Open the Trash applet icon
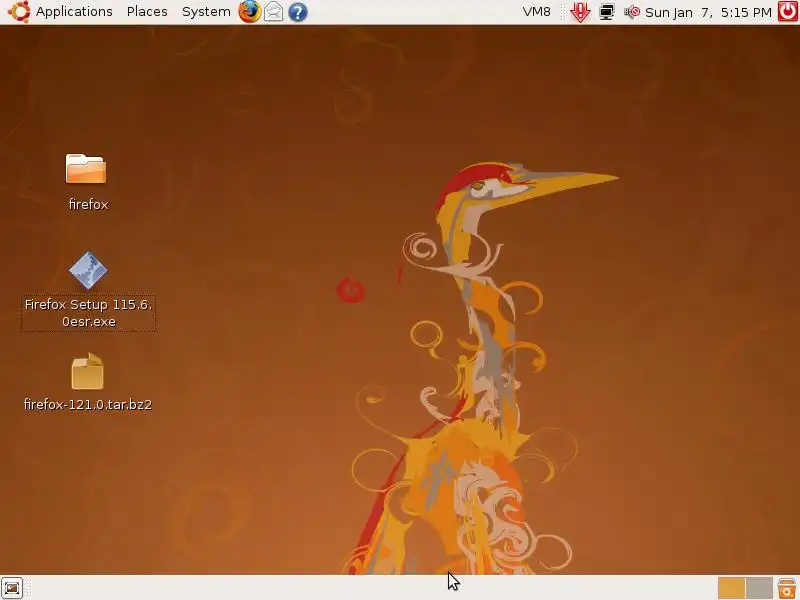This screenshot has height=600, width=800. (787, 588)
